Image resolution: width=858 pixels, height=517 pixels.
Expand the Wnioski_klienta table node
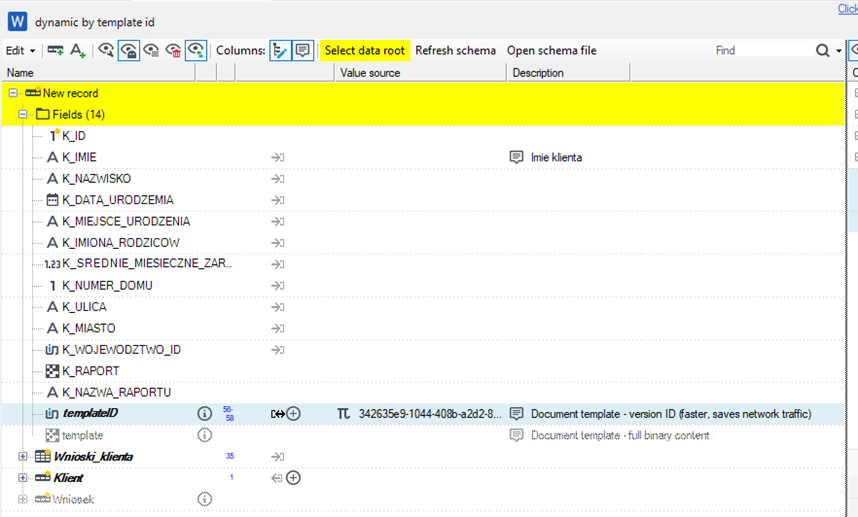(x=22, y=456)
